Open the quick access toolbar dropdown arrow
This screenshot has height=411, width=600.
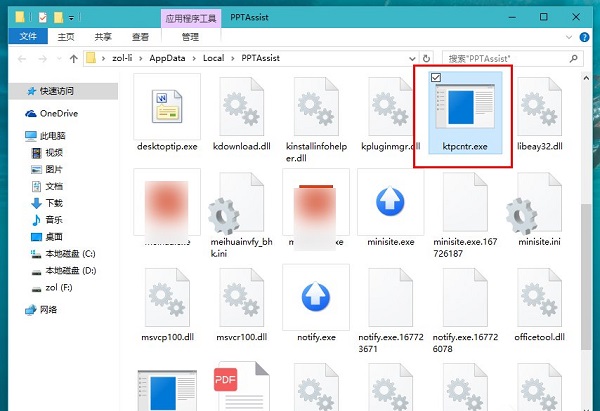(71, 18)
